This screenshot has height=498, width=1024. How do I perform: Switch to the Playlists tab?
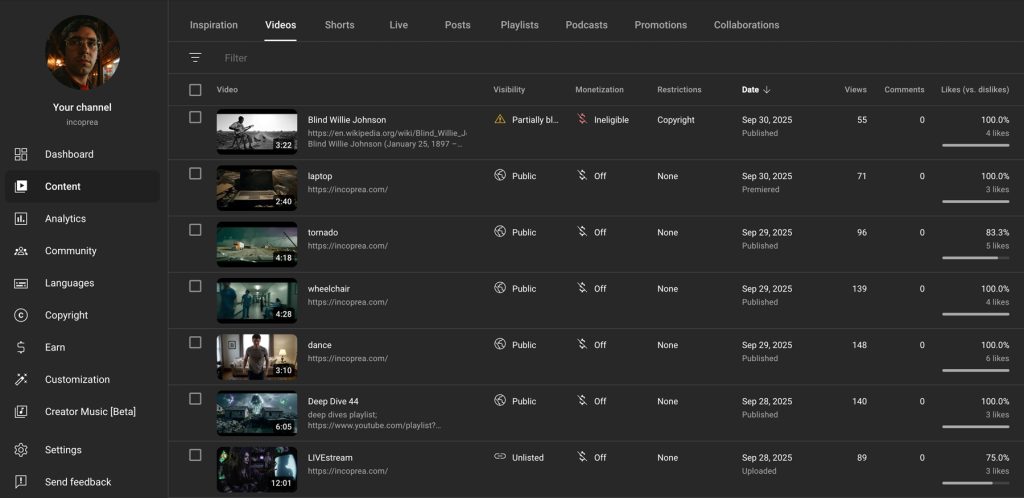point(519,25)
